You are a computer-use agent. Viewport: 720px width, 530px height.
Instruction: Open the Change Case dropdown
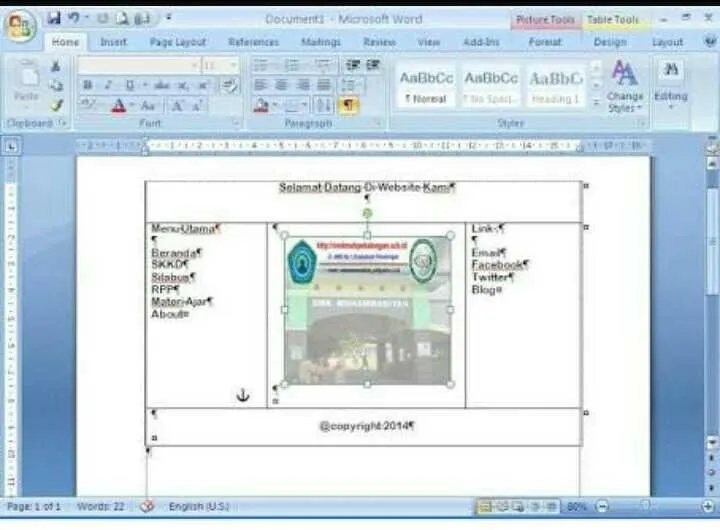tap(149, 106)
